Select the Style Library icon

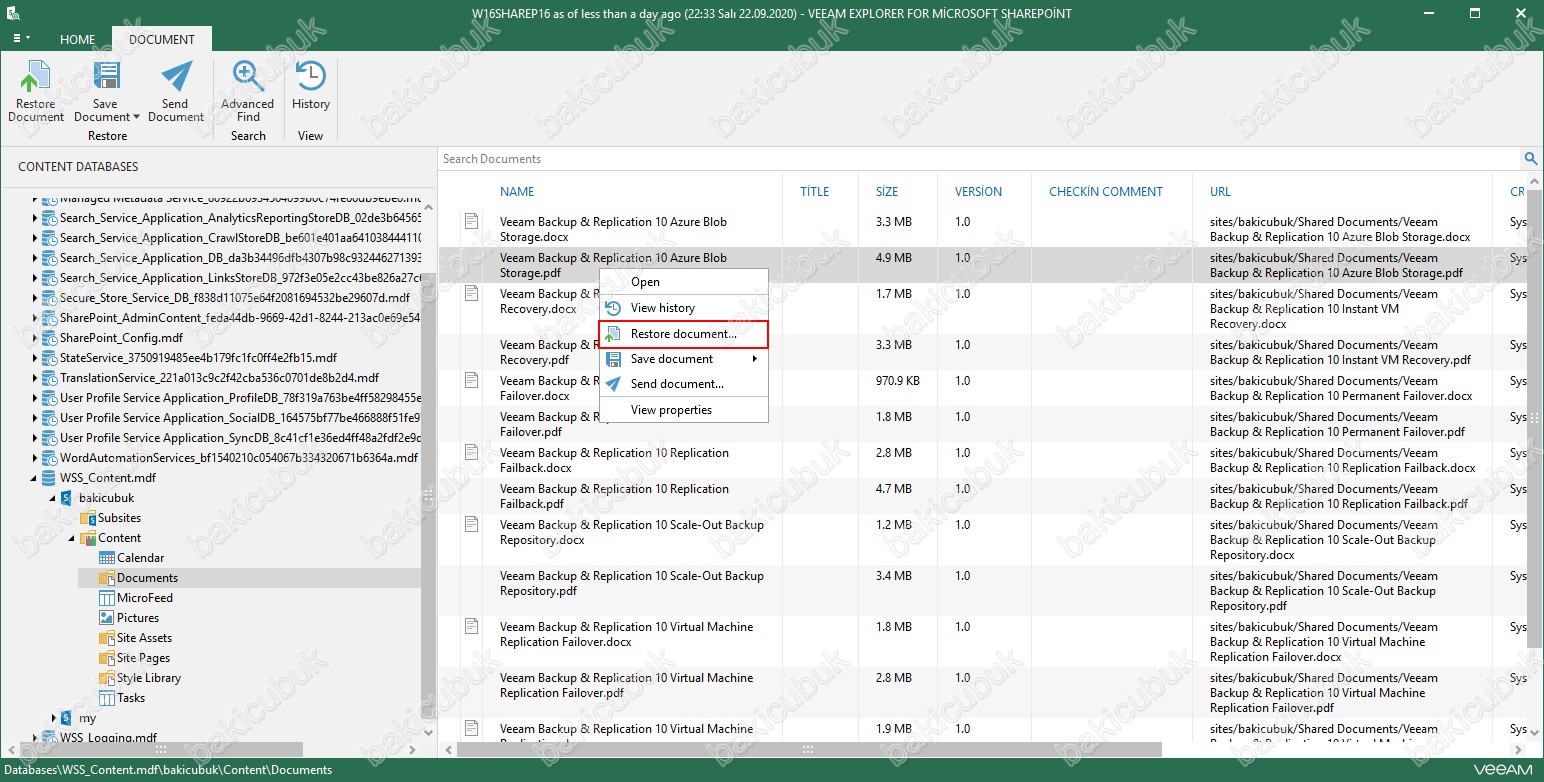pos(107,678)
